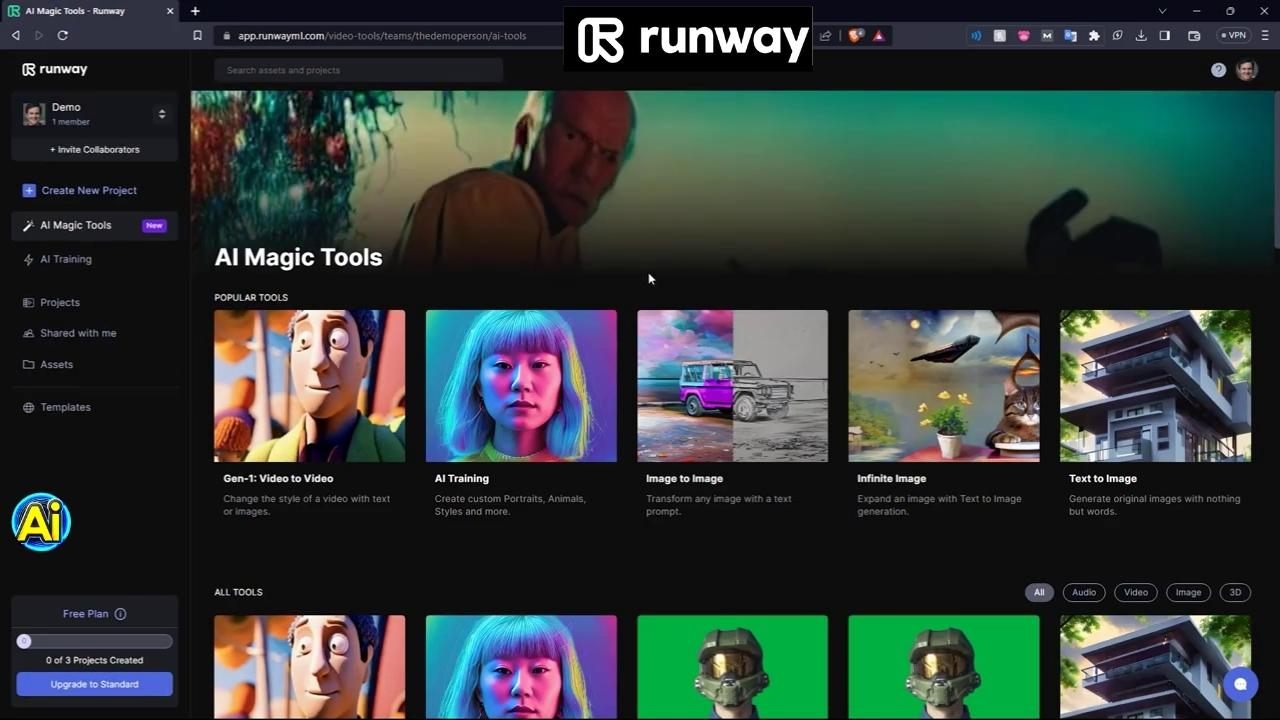Click the Free Plan info icon

(120, 614)
